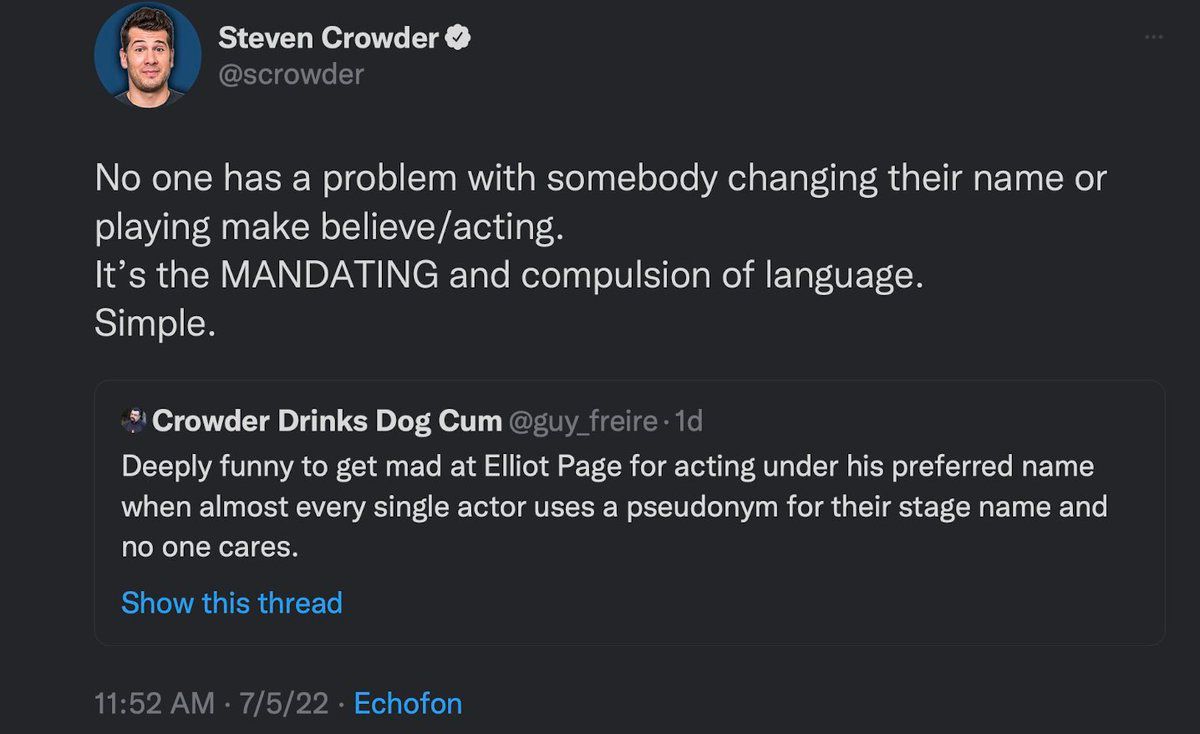The width and height of the screenshot is (1200, 734).
Task: Click "playing make believe/acting." tweet line
Action: [329, 228]
